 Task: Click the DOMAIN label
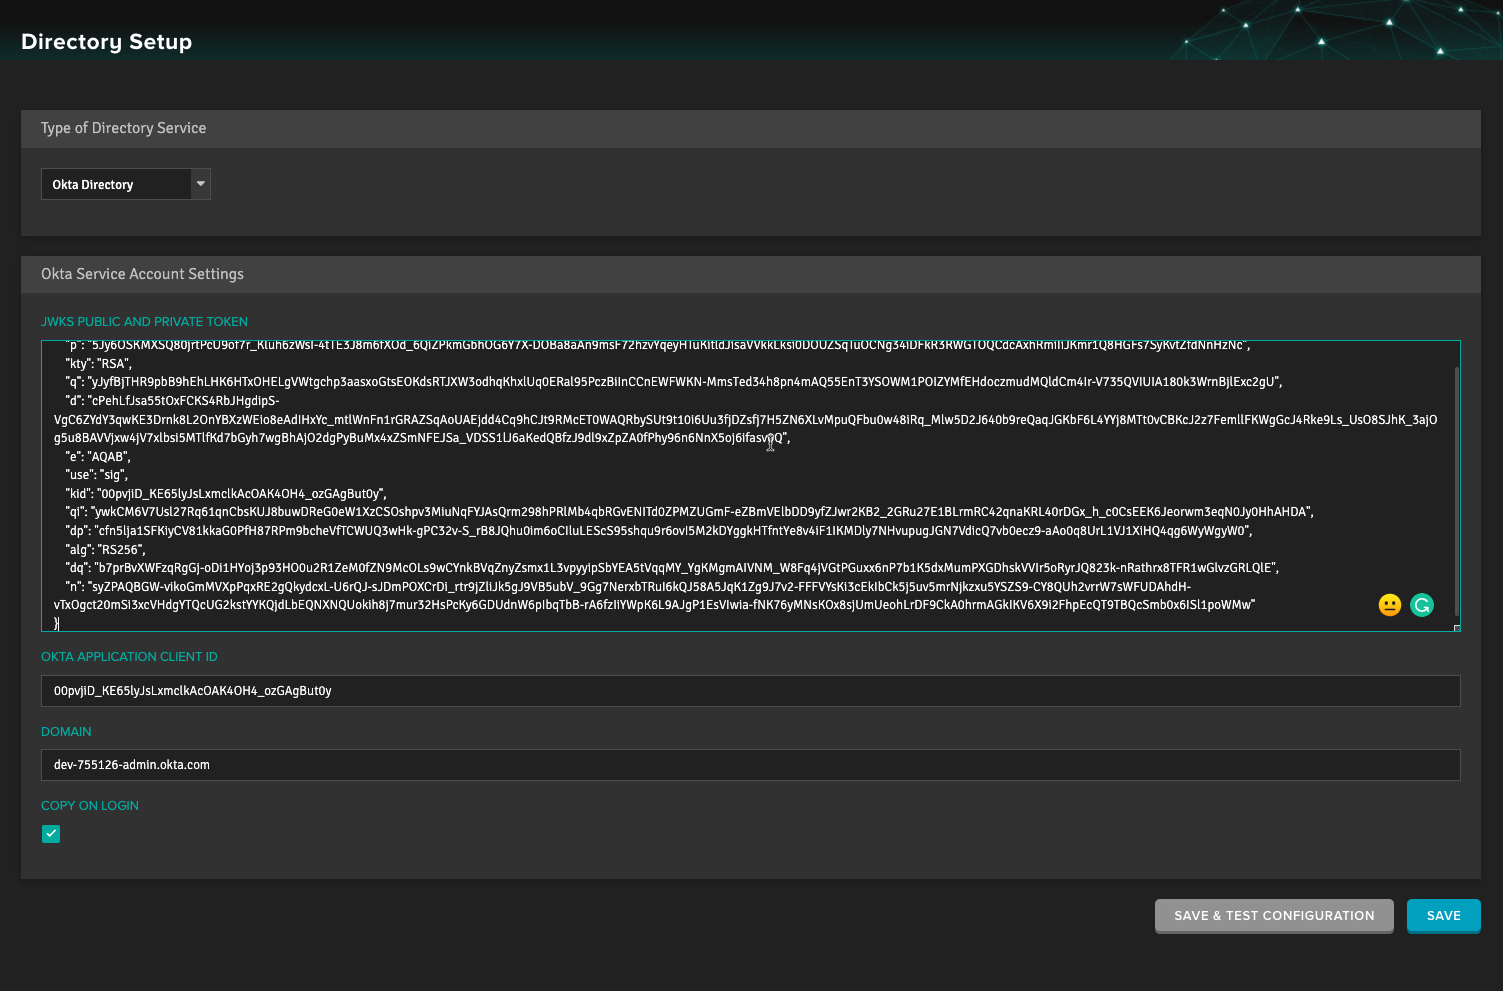coord(66,732)
